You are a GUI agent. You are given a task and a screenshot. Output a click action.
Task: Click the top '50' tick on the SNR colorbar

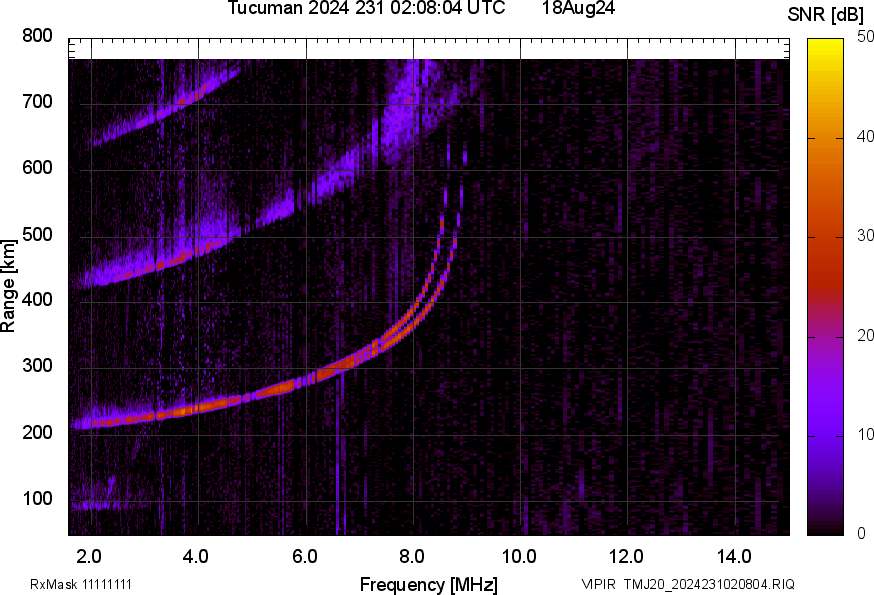click(x=865, y=37)
